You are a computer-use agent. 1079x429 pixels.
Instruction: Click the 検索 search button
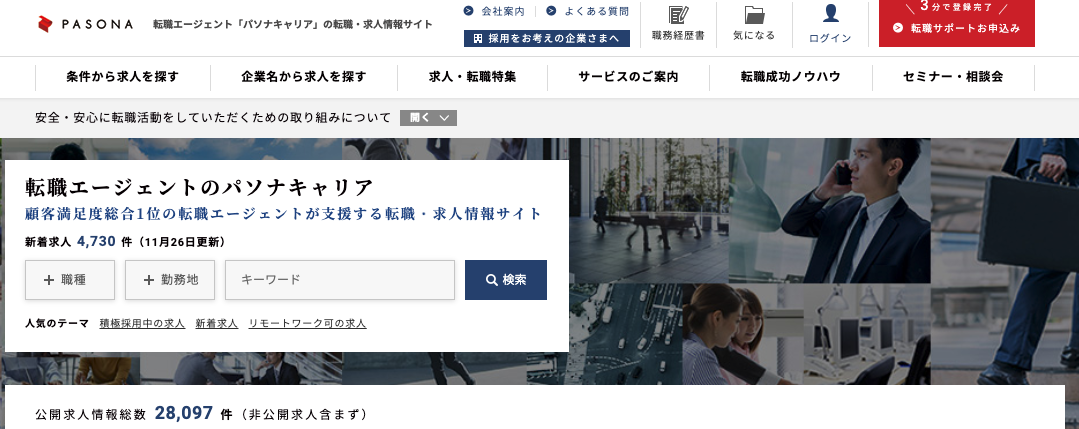pos(506,280)
